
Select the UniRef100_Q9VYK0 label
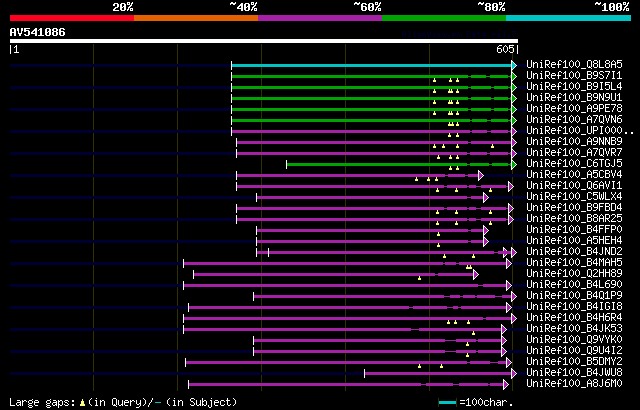coord(574,340)
